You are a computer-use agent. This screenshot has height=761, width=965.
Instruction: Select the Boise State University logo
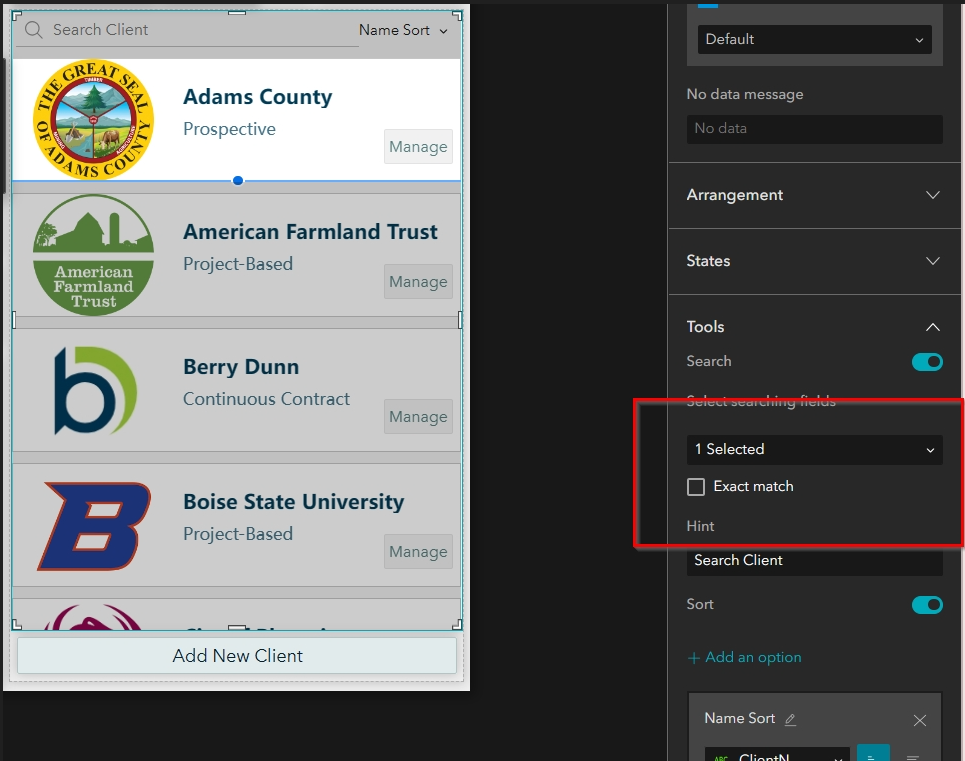click(94, 526)
